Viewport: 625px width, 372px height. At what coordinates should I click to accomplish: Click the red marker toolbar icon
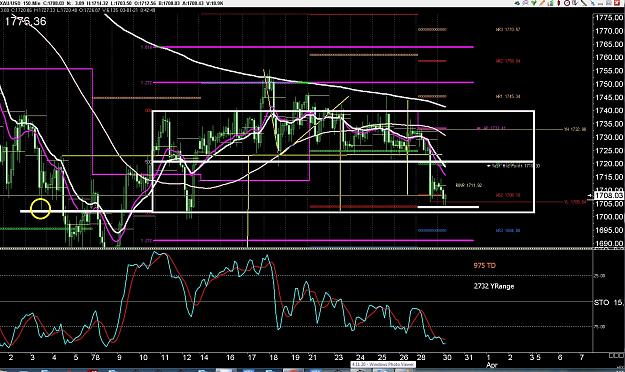tap(559, 3)
